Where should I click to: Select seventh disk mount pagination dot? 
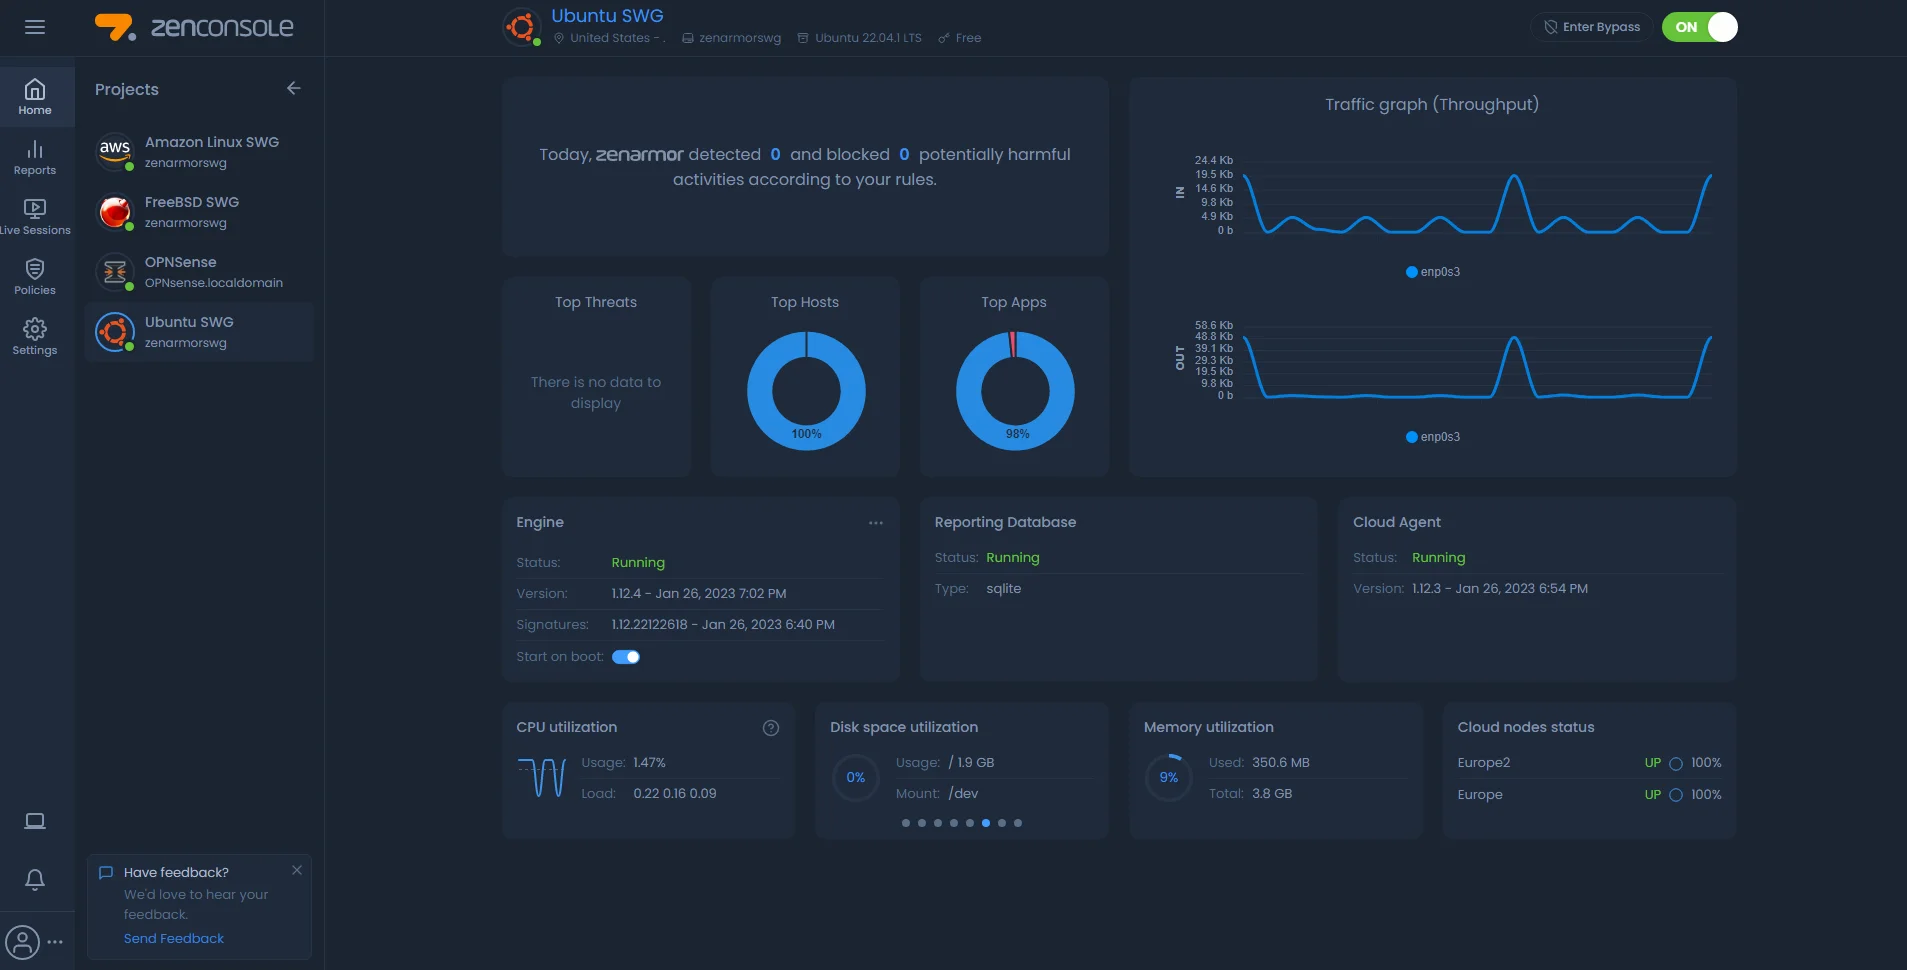(x=1002, y=823)
